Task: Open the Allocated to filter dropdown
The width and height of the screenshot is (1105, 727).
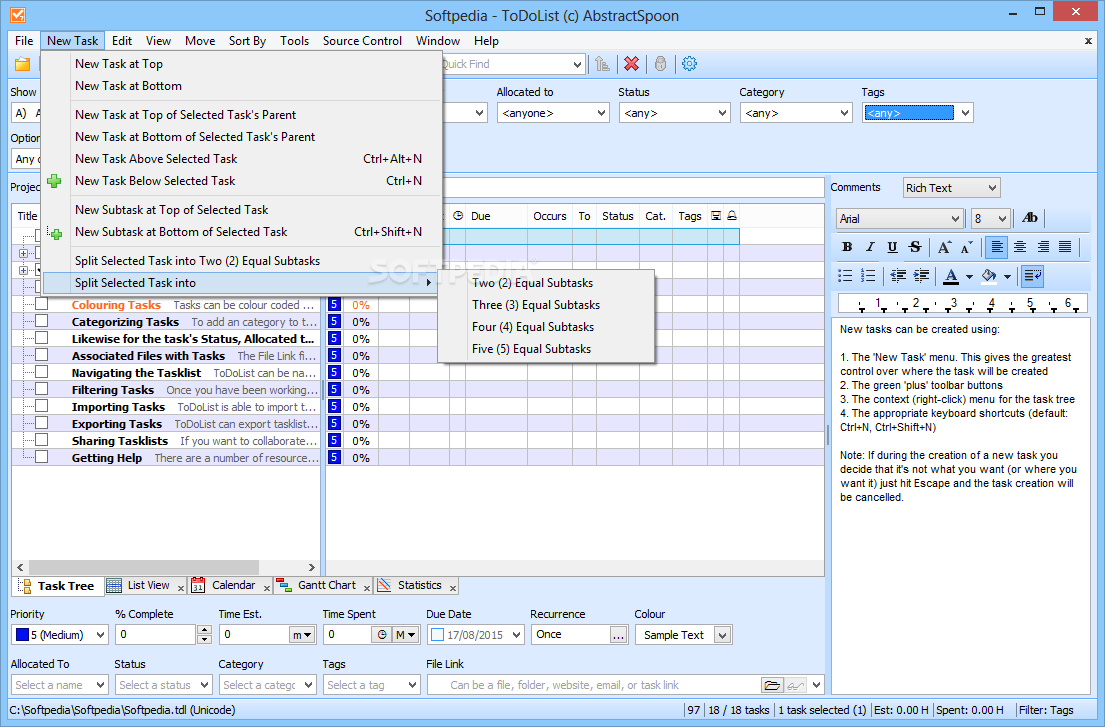Action: pyautogui.click(x=601, y=113)
